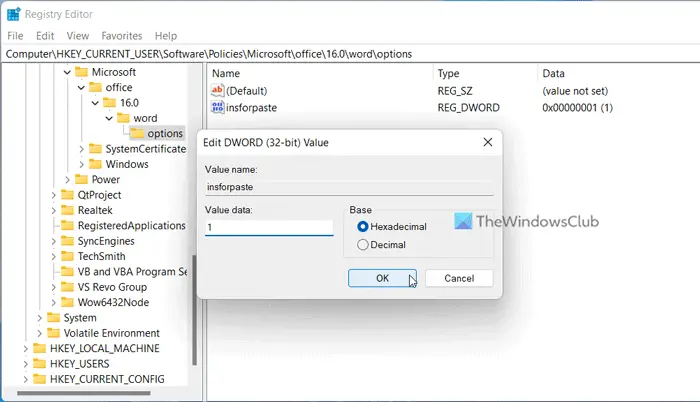Expand the Power tree node
Image resolution: width=700 pixels, height=402 pixels.
[67, 180]
